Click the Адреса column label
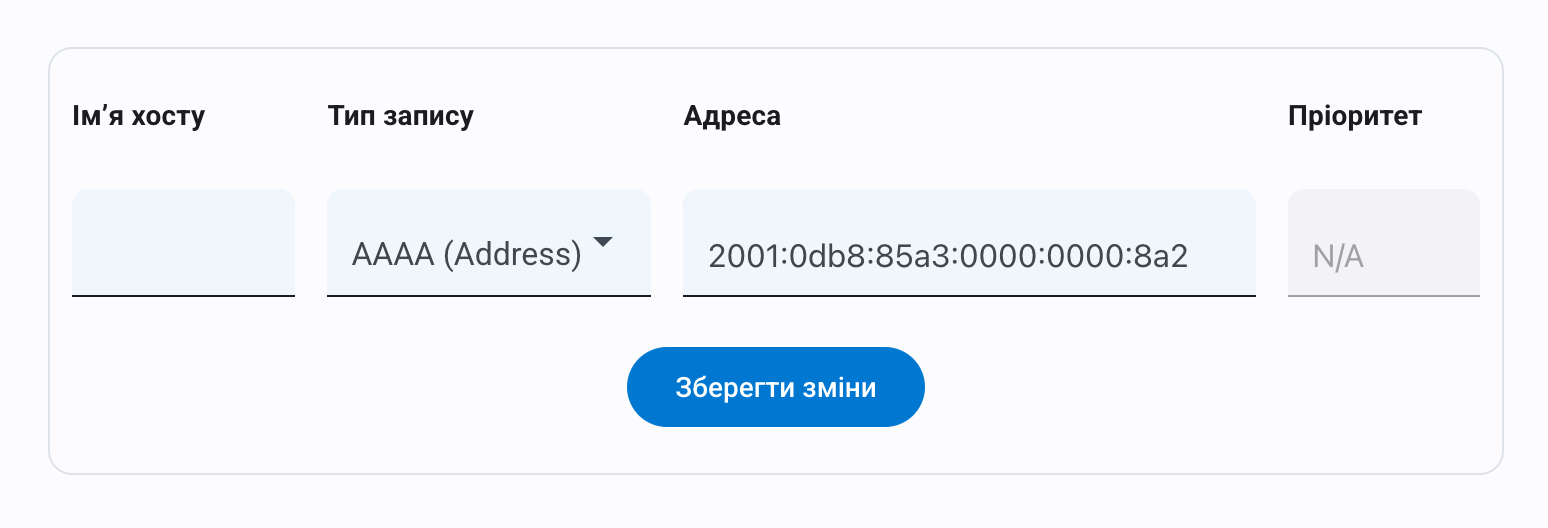This screenshot has width=1548, height=528. tap(732, 116)
